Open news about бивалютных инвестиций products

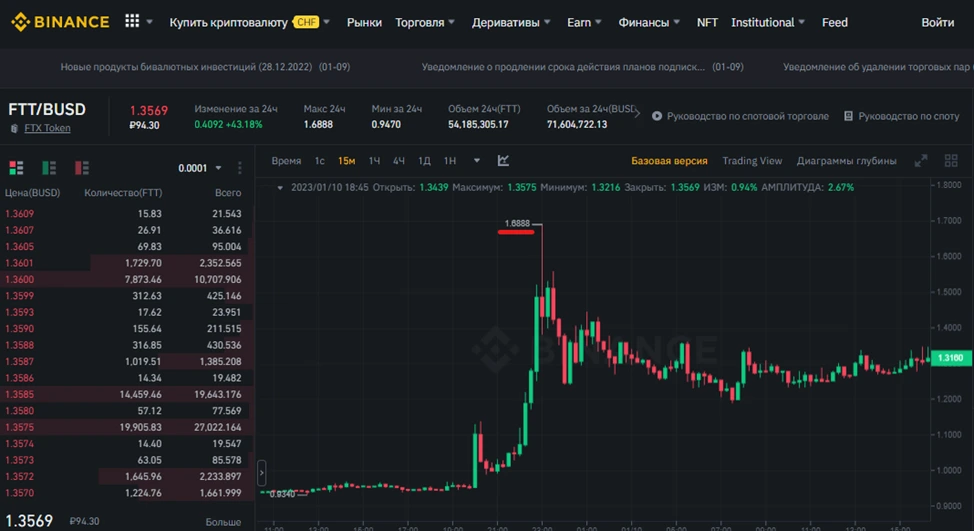[205, 66]
